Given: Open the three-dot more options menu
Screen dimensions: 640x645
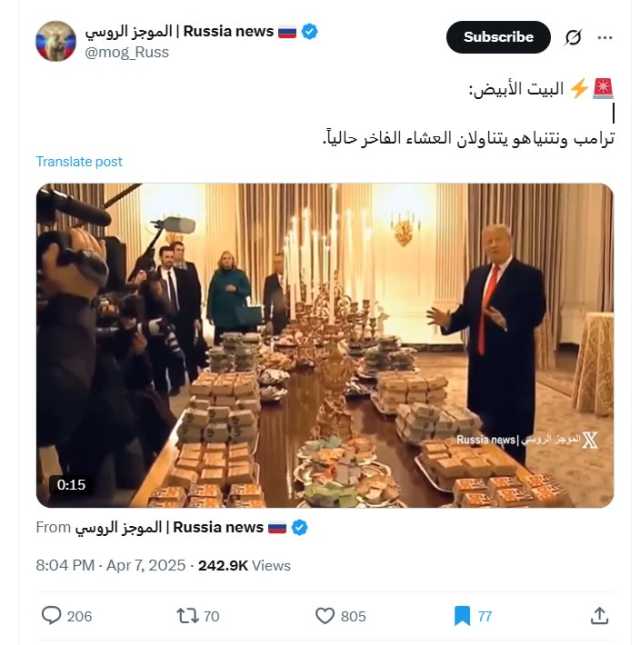Looking at the screenshot, I should (605, 37).
